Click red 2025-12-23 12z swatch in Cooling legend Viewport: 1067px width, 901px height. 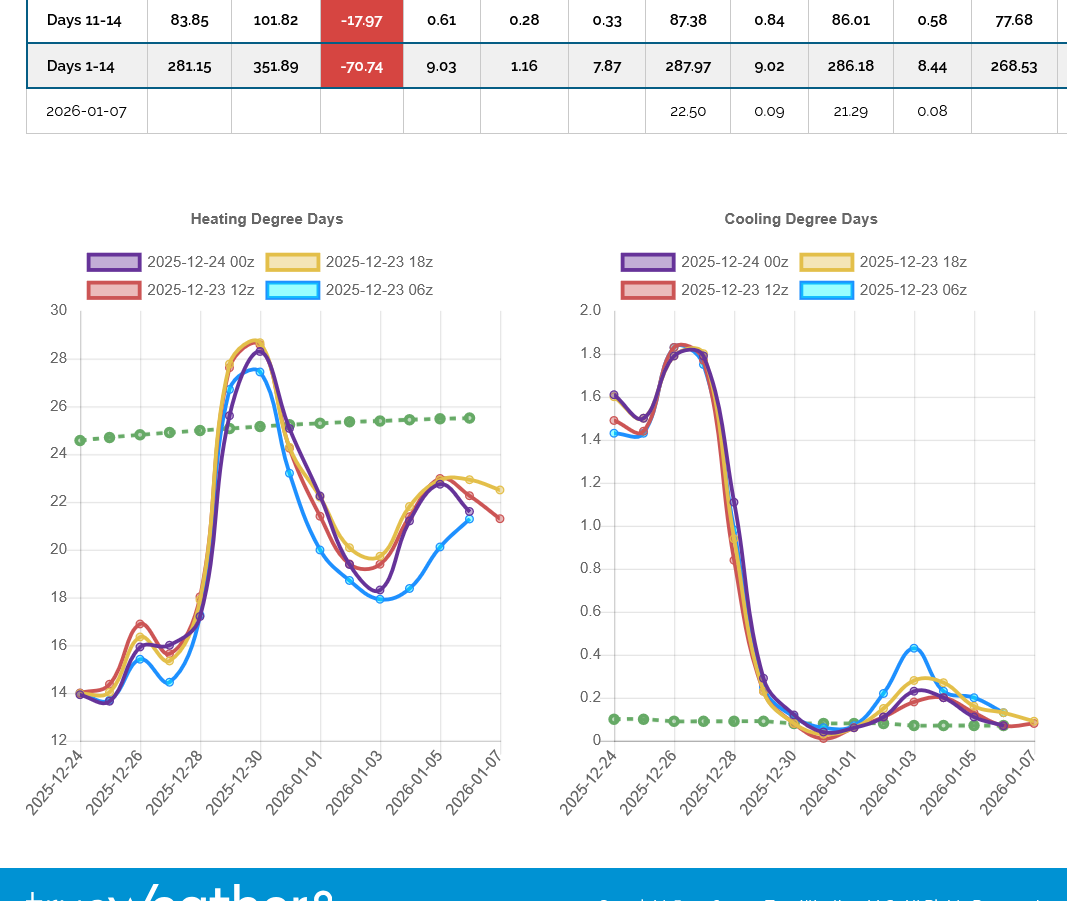pos(648,290)
